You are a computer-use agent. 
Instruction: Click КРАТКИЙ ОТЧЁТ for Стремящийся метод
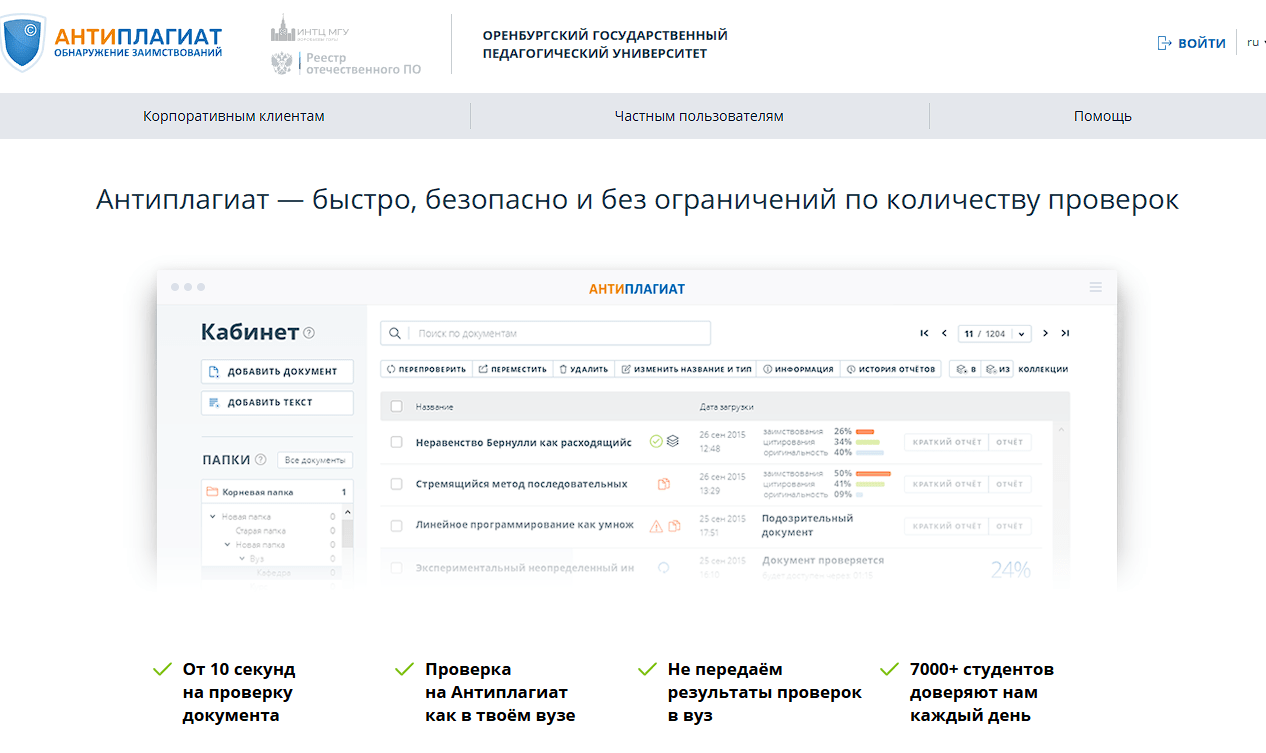(947, 484)
